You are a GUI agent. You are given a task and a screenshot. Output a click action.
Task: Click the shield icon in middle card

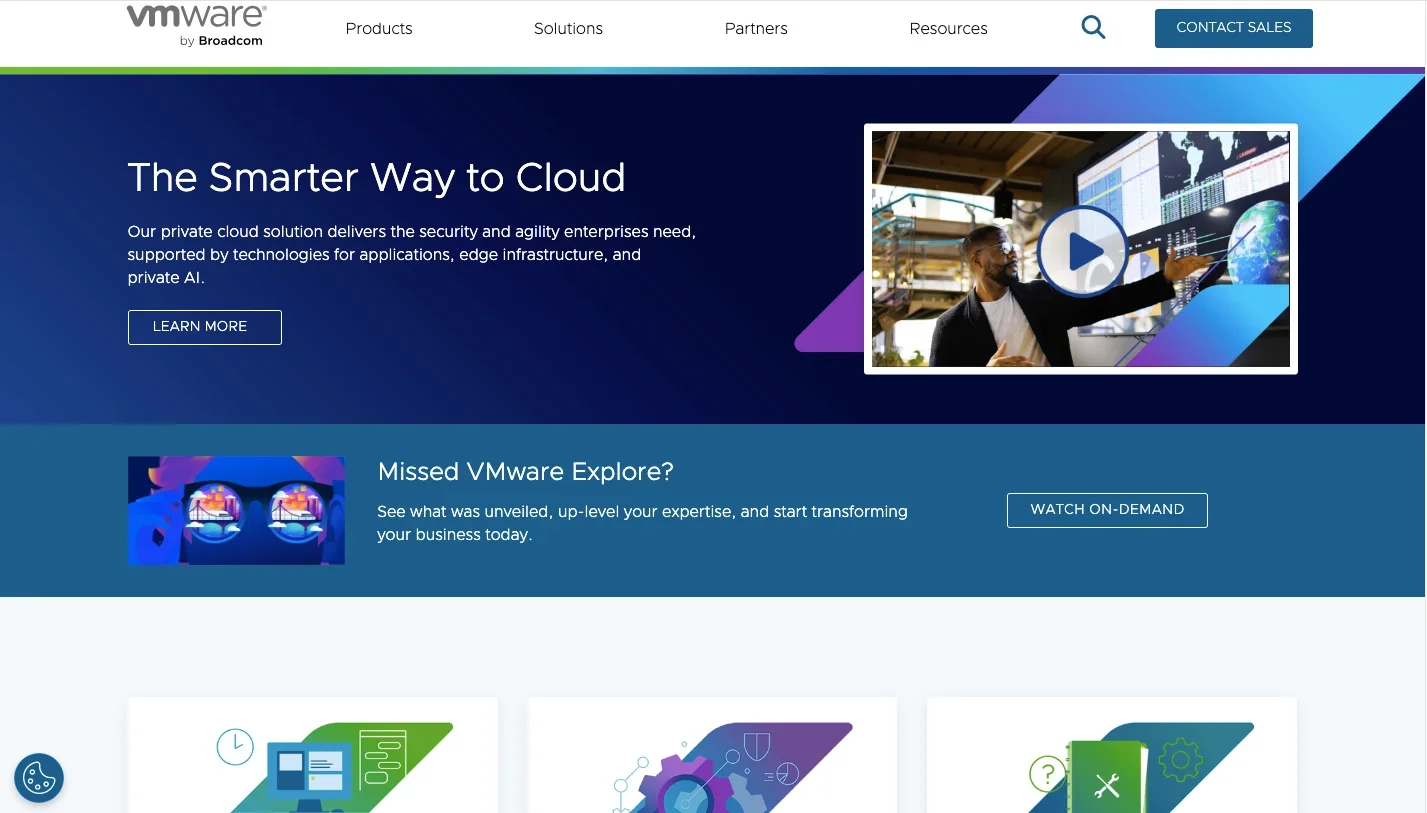coord(756,745)
